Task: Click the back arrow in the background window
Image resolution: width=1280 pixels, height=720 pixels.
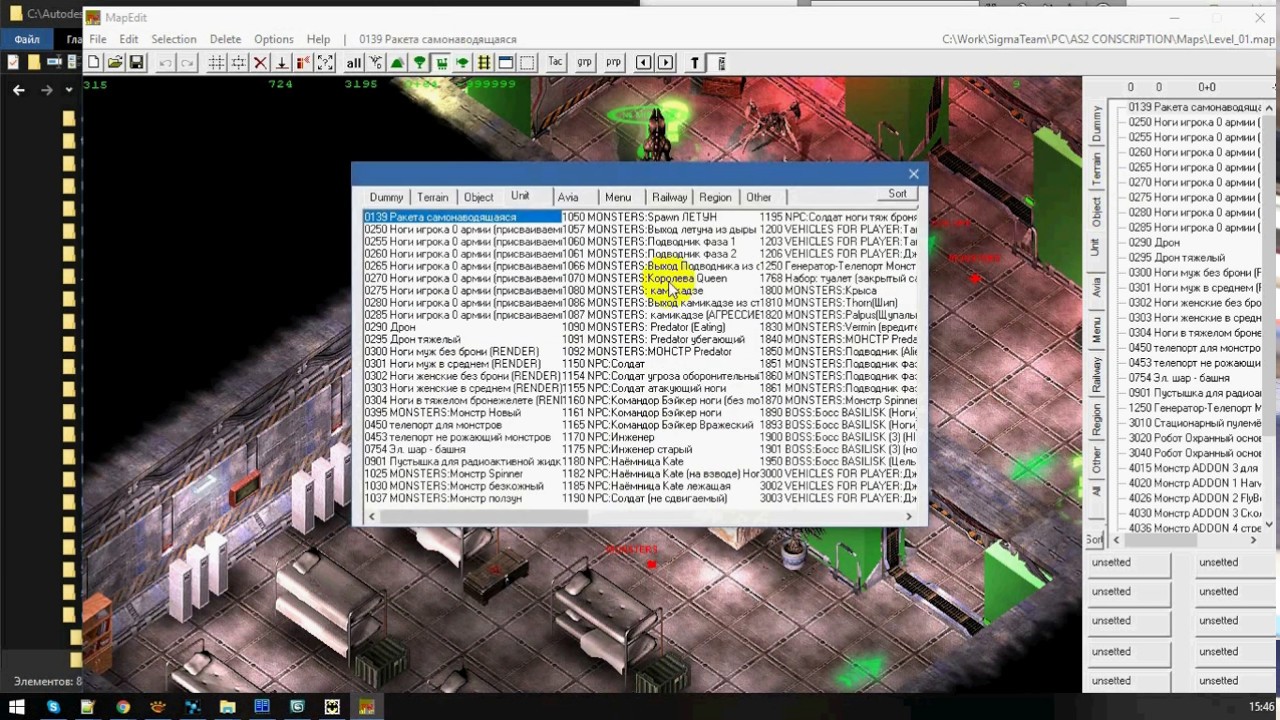Action: pos(19,90)
